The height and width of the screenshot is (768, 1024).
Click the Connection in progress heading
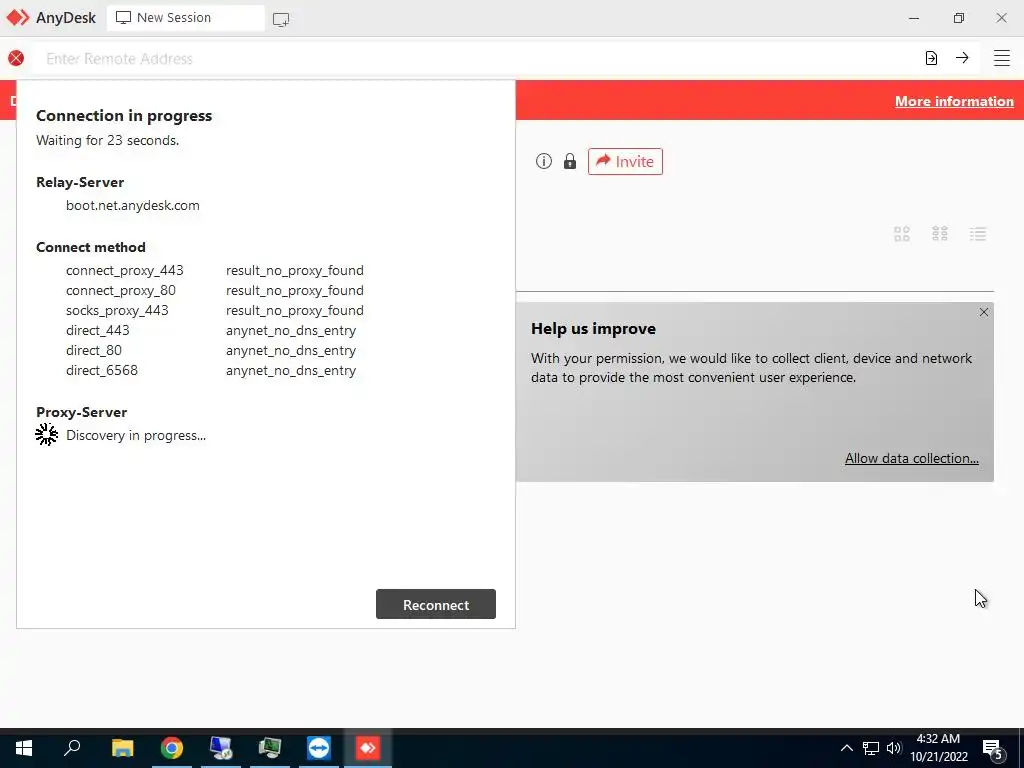point(124,116)
